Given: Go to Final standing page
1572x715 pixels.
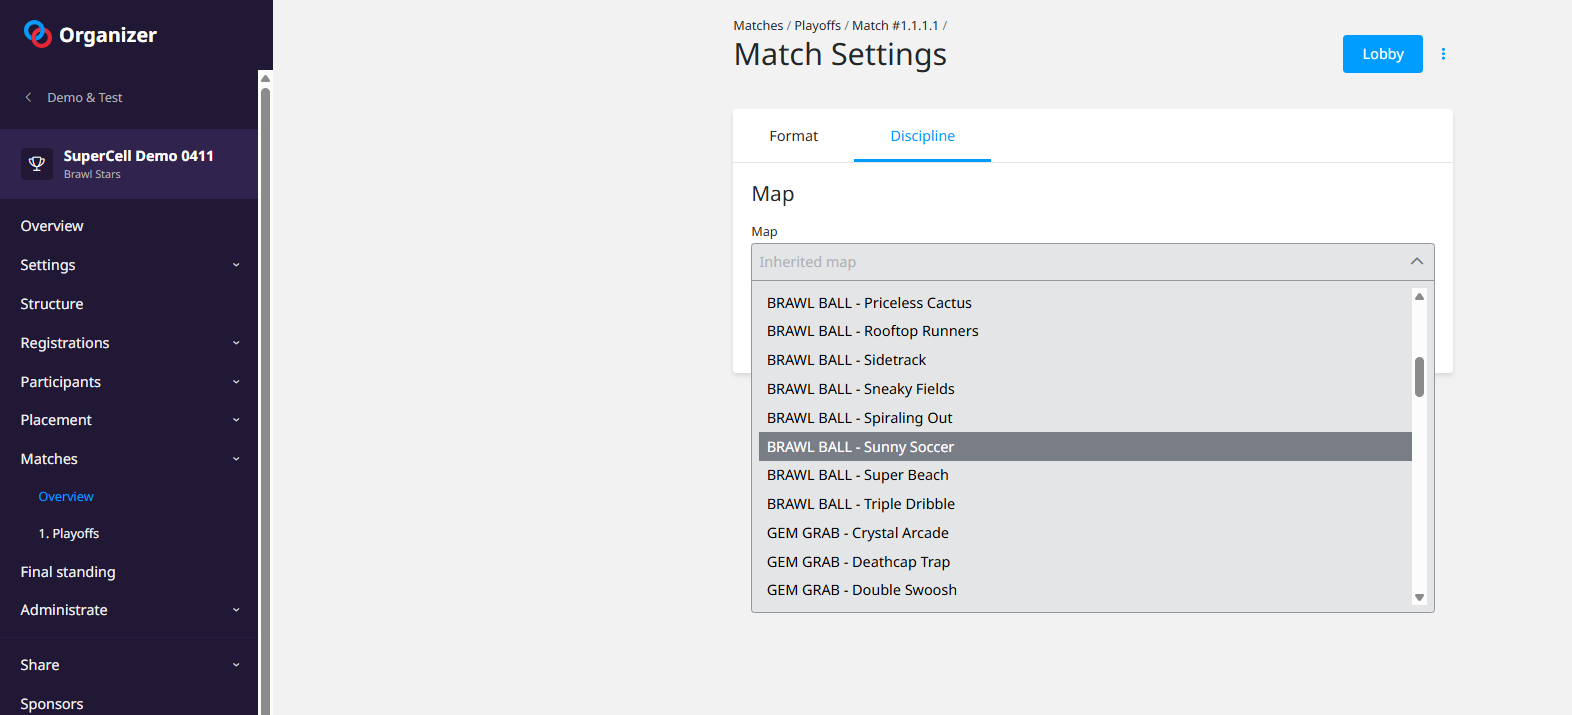Looking at the screenshot, I should 68,572.
